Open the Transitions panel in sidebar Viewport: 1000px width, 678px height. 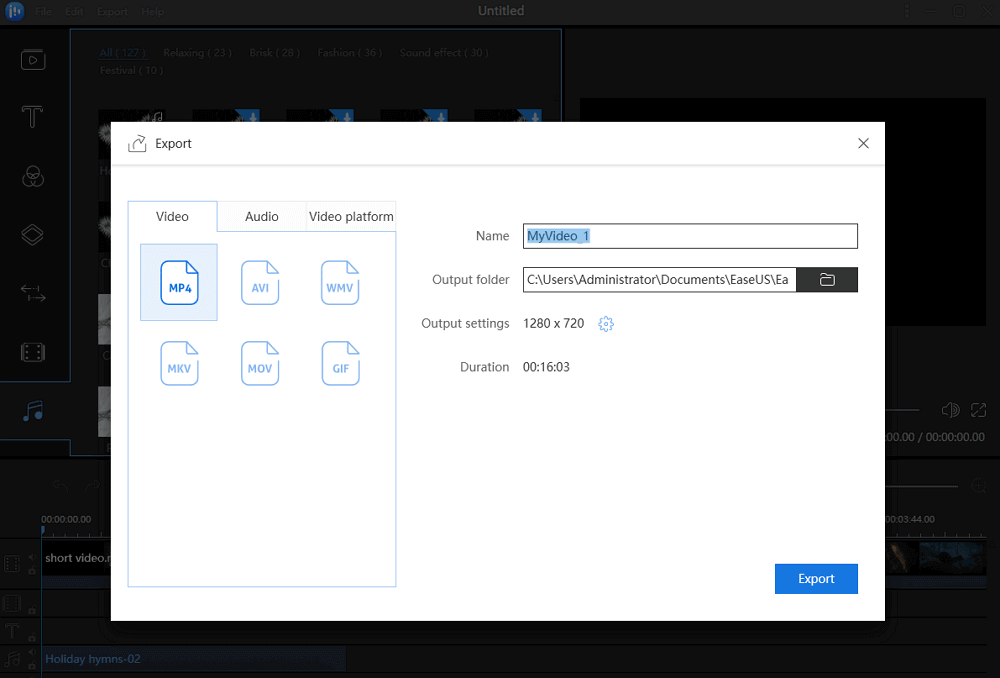click(x=33, y=293)
